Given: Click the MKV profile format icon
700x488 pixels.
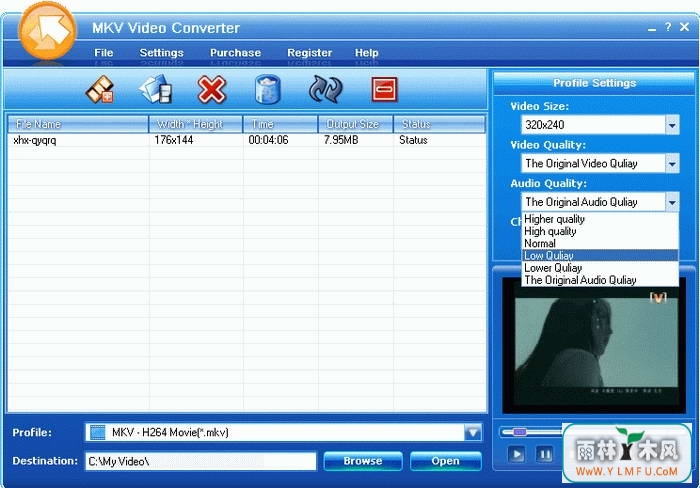Looking at the screenshot, I should [98, 432].
